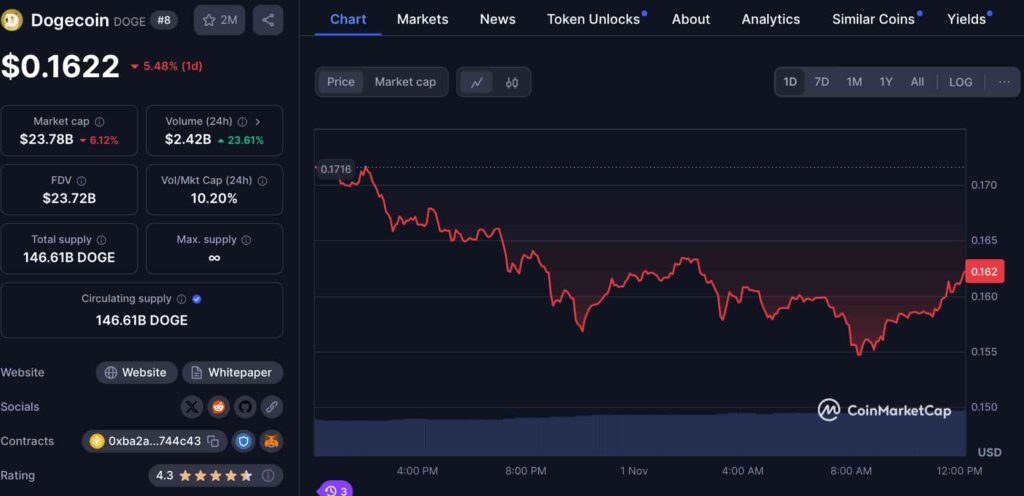Click the shield icon beside contract
The width and height of the screenshot is (1024, 496).
point(244,441)
